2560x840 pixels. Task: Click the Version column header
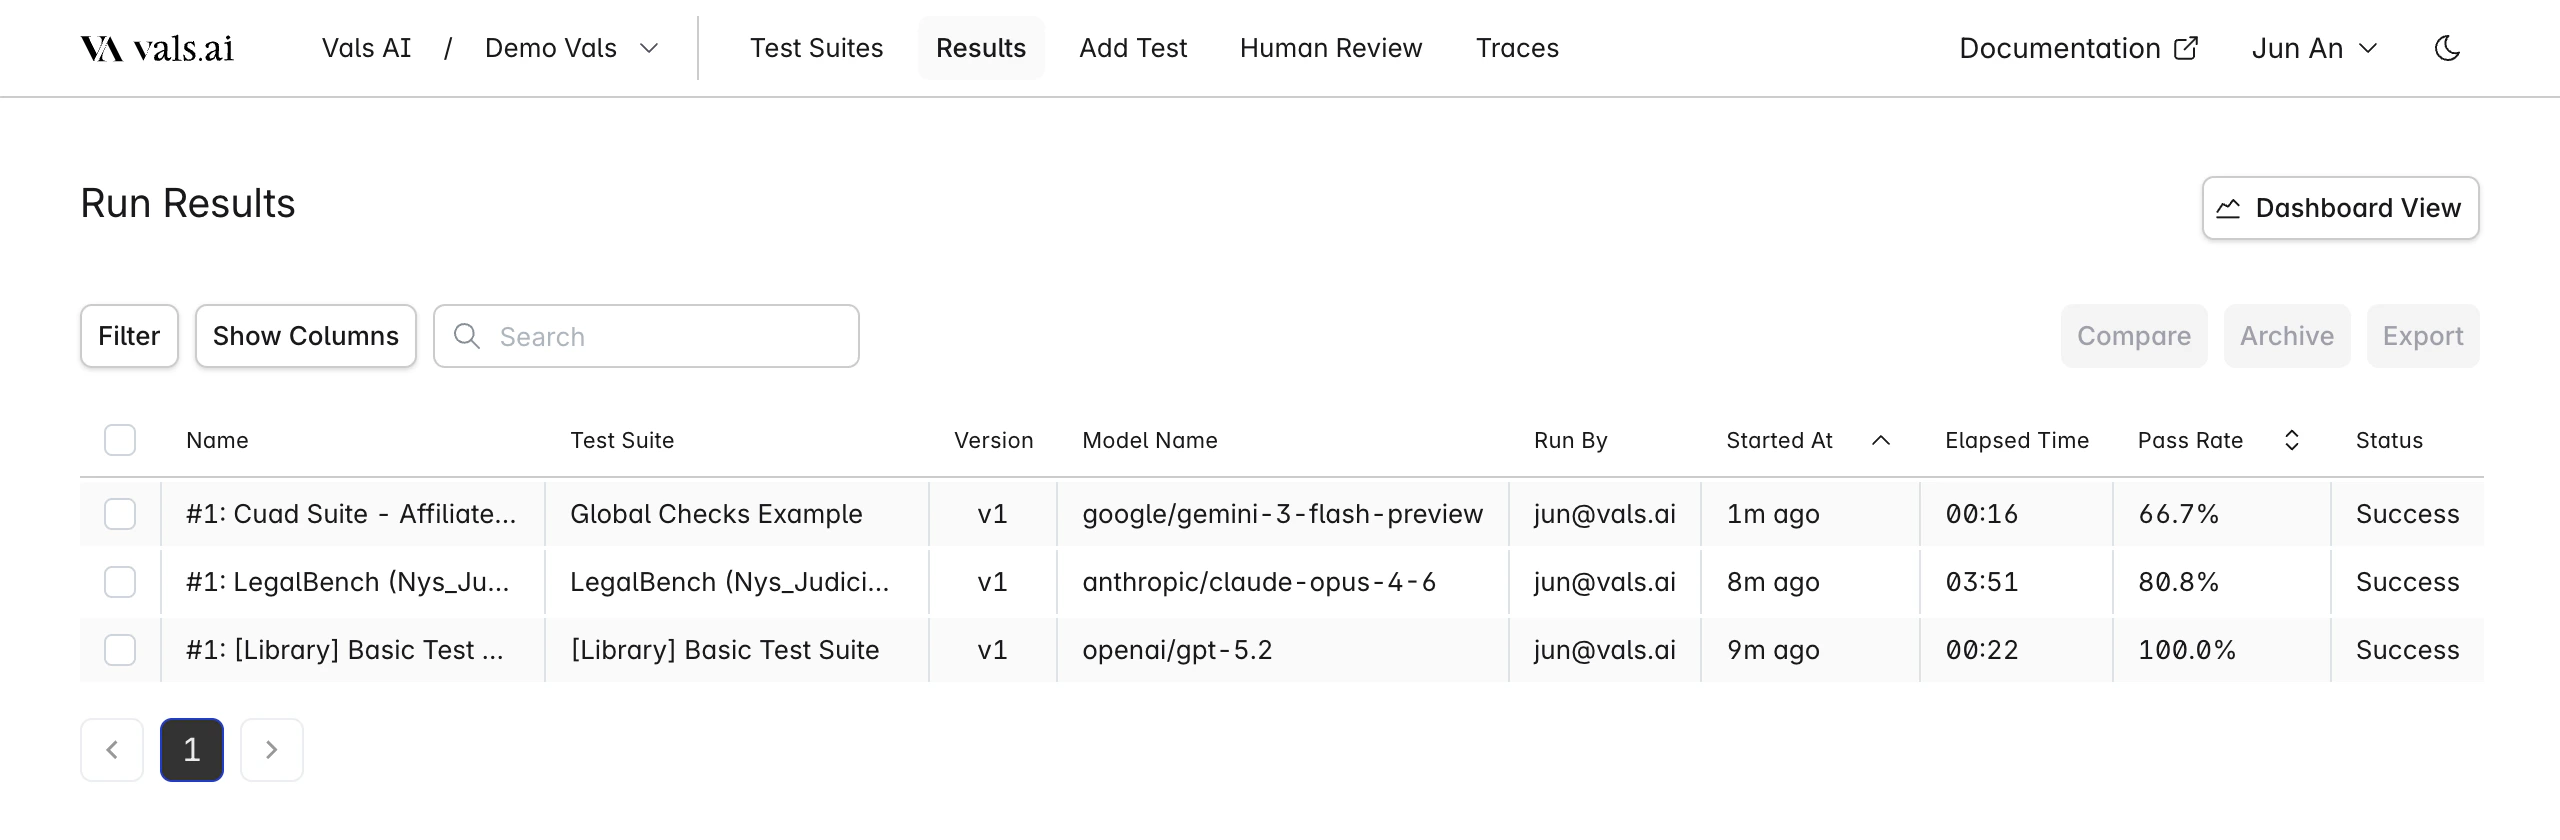993,440
